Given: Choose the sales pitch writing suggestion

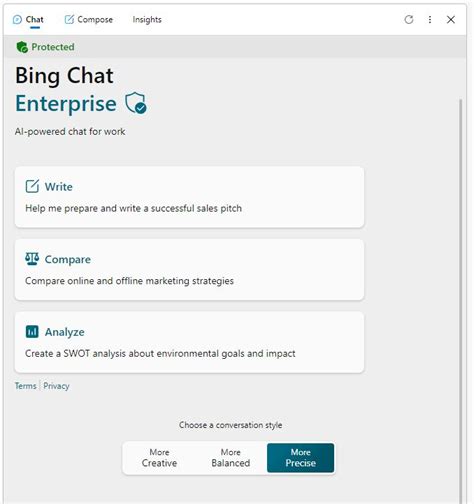Looking at the screenshot, I should pyautogui.click(x=189, y=197).
